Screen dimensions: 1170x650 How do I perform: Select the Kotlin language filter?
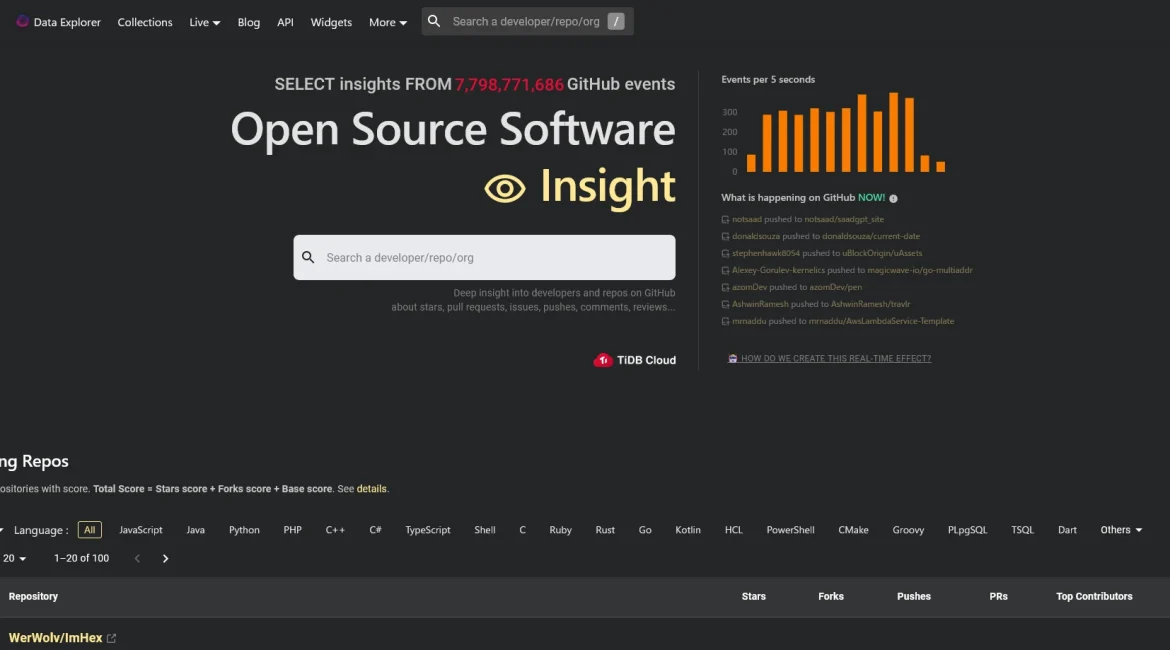[x=688, y=530]
